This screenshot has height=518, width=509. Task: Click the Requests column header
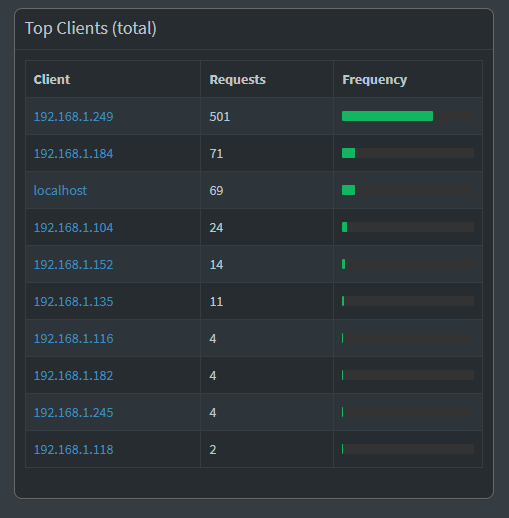(x=237, y=79)
